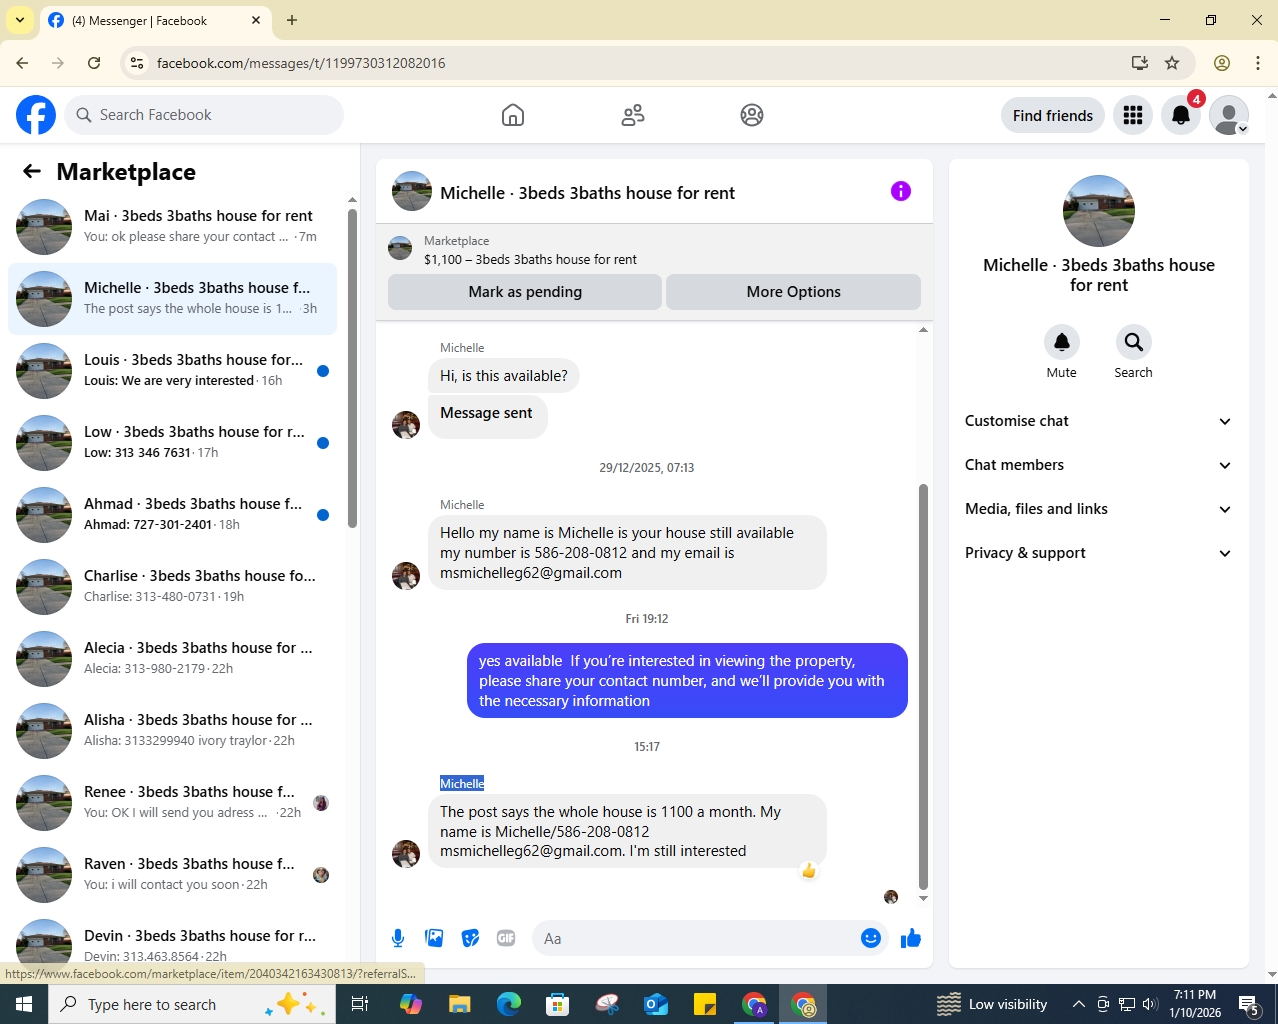
Task: Open Alecia conversation in chat list
Action: pos(172,659)
